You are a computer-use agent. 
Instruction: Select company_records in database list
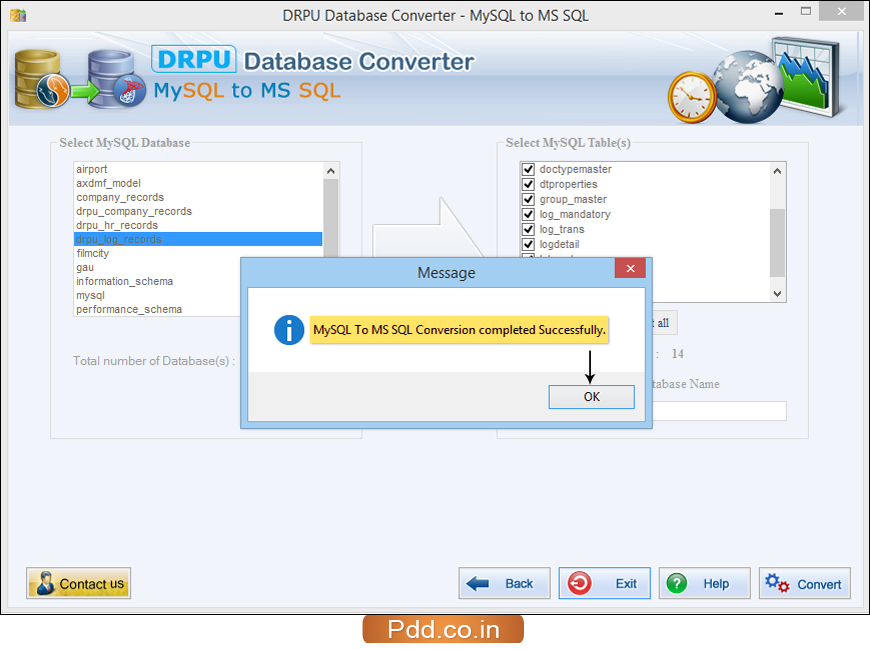pos(198,197)
